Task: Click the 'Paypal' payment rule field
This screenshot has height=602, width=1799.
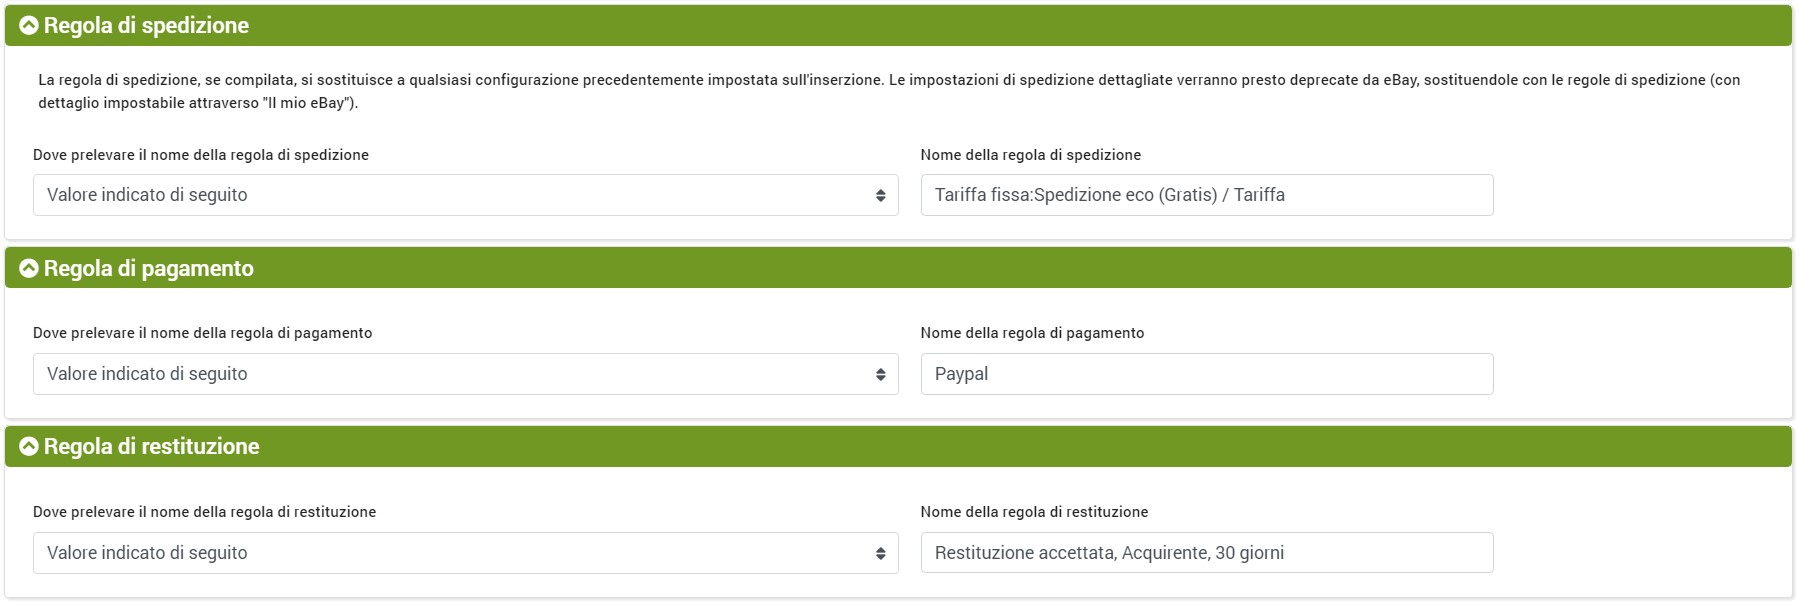Action: [x=1206, y=374]
